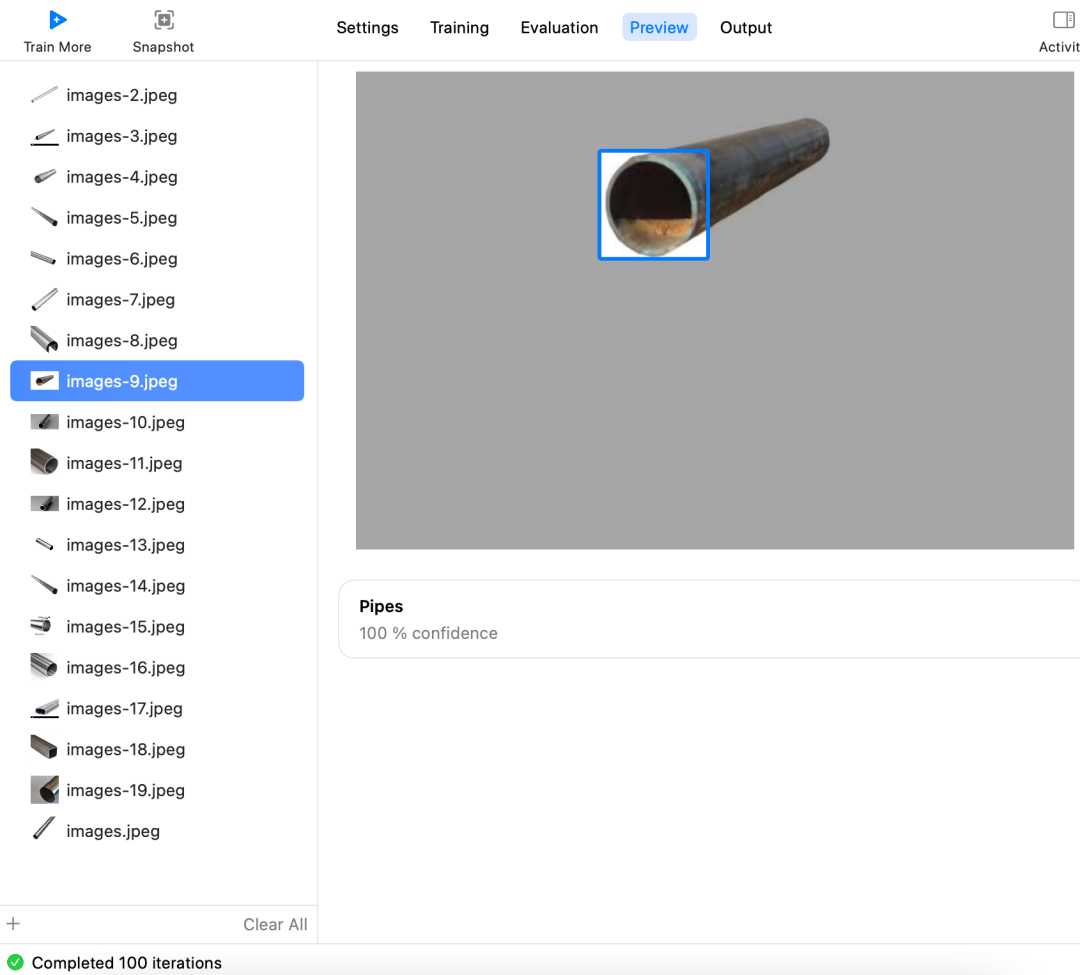Toggle the Activity sidebar panel icon
The width and height of the screenshot is (1080, 975).
pyautogui.click(x=1063, y=20)
